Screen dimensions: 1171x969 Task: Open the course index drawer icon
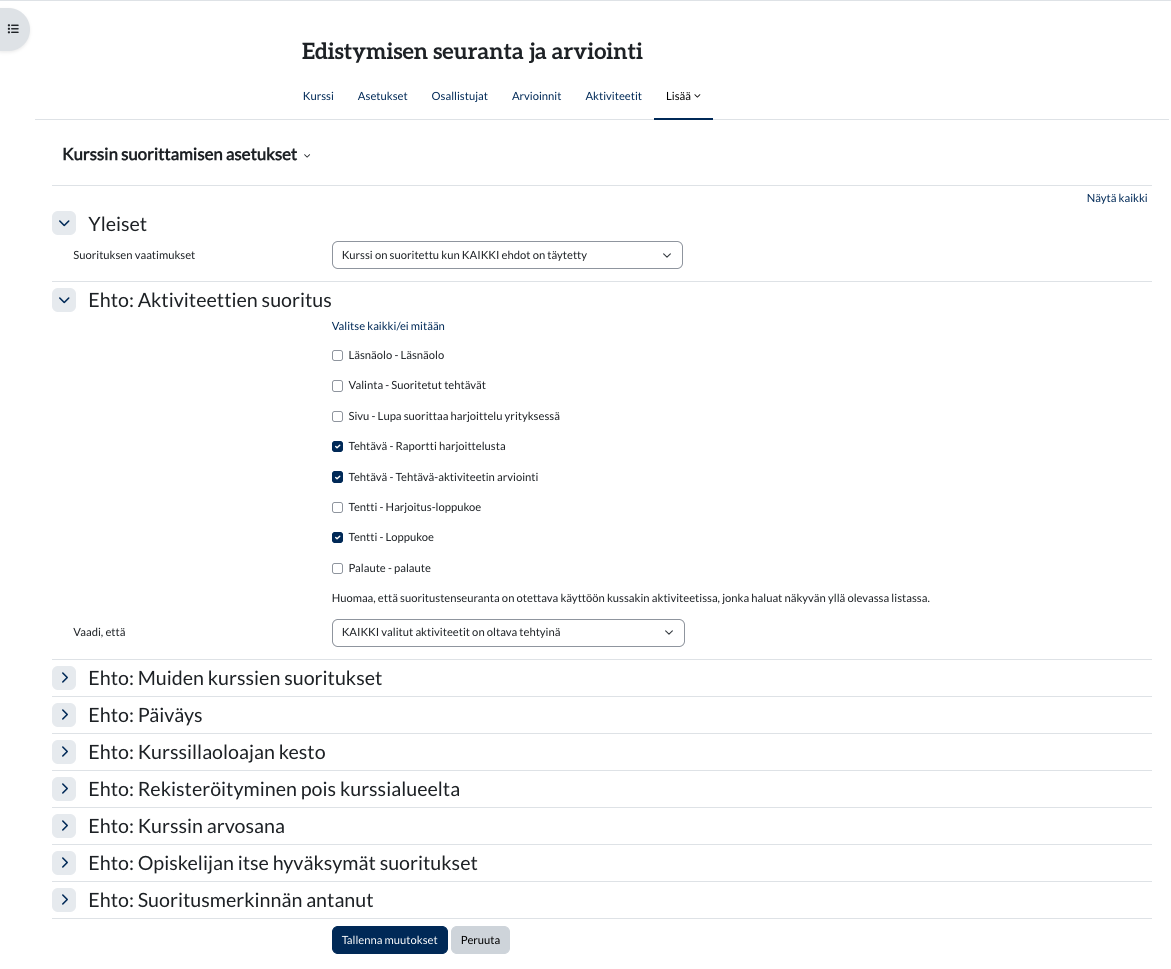click(x=13, y=29)
